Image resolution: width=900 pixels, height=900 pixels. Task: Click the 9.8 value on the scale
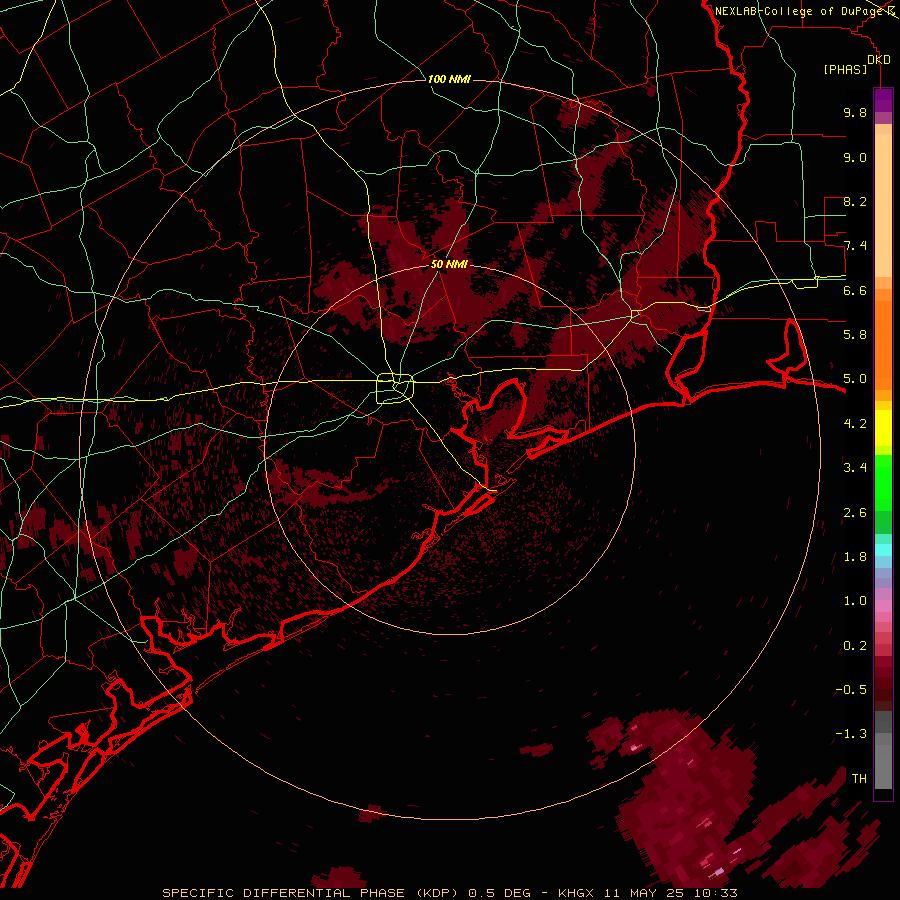tap(855, 112)
